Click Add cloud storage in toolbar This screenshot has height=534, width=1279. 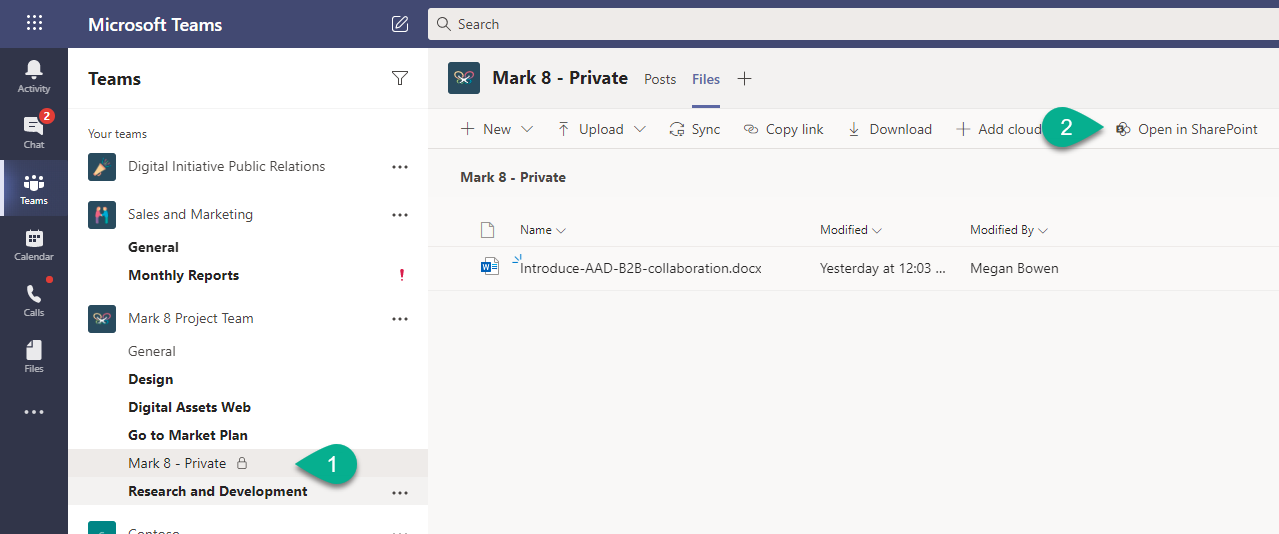pos(998,129)
